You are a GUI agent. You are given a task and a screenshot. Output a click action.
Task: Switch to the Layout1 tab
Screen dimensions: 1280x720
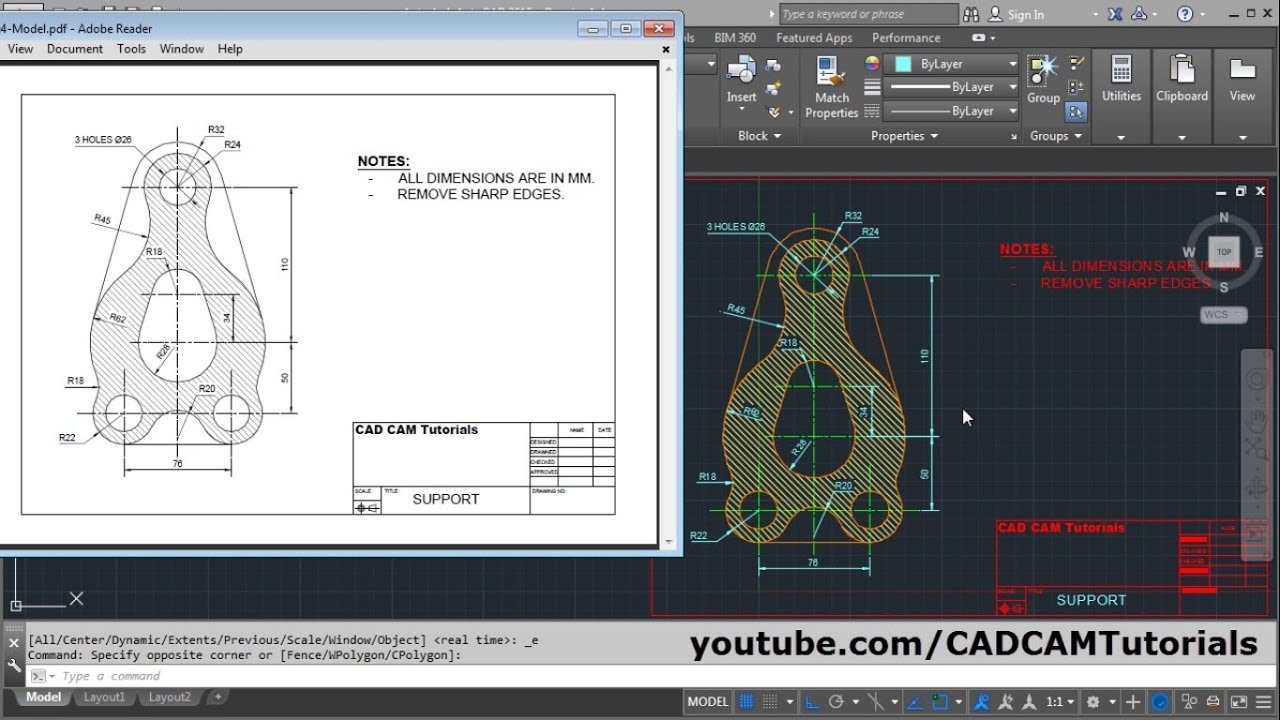104,697
